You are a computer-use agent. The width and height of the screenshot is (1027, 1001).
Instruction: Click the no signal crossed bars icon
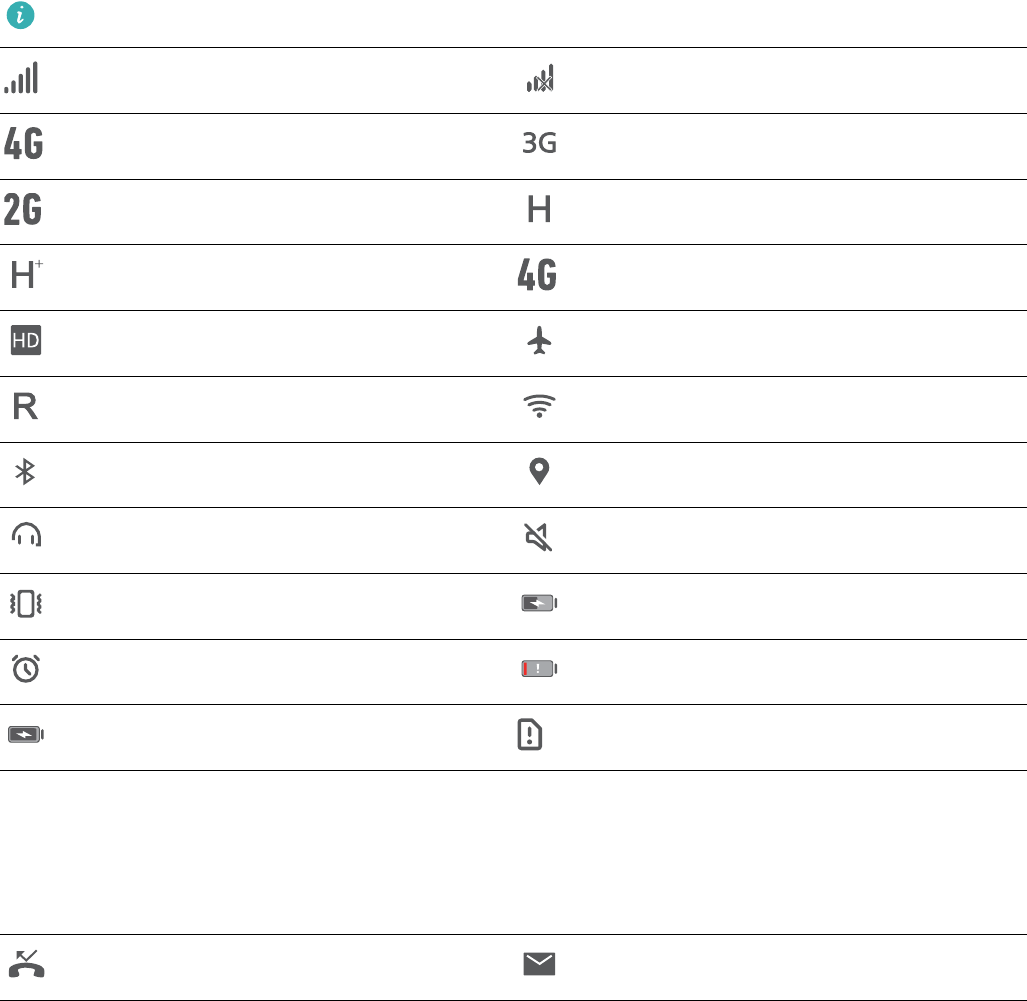(540, 79)
